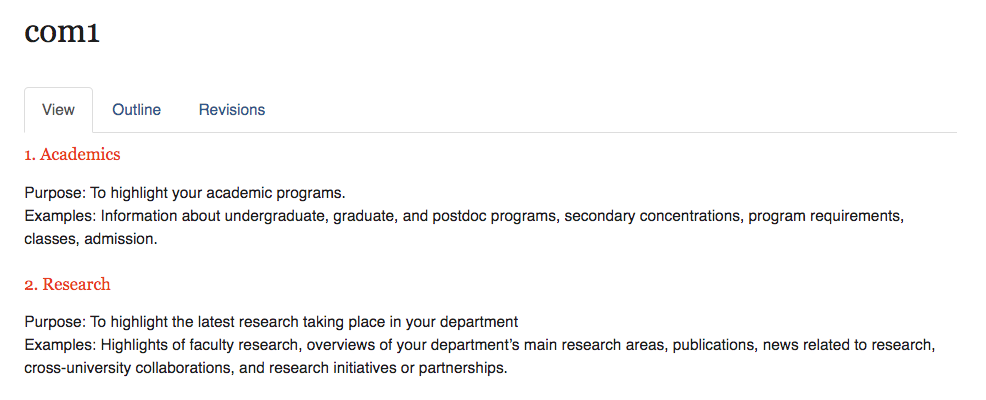Click the 'classes, admission.' text line
This screenshot has width=986, height=400.
91,239
